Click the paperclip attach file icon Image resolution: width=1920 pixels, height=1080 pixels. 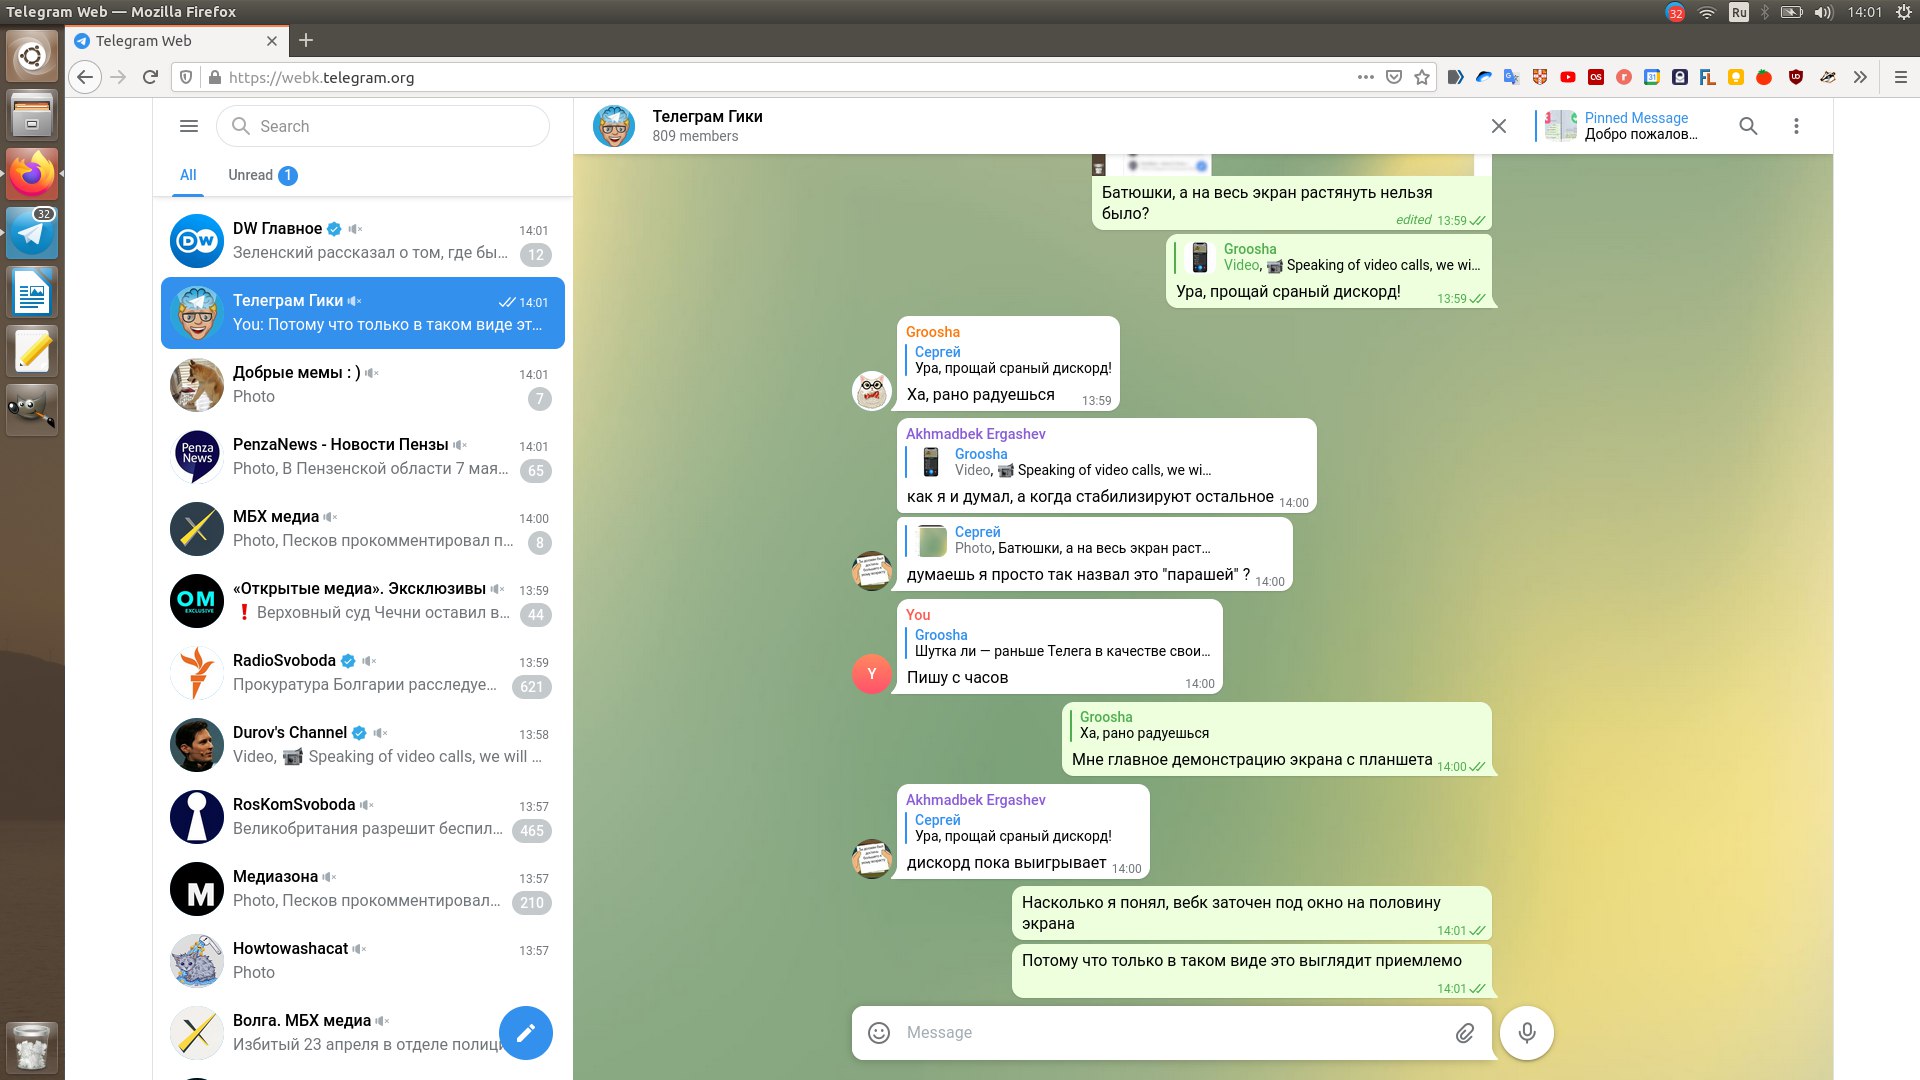(1465, 1033)
